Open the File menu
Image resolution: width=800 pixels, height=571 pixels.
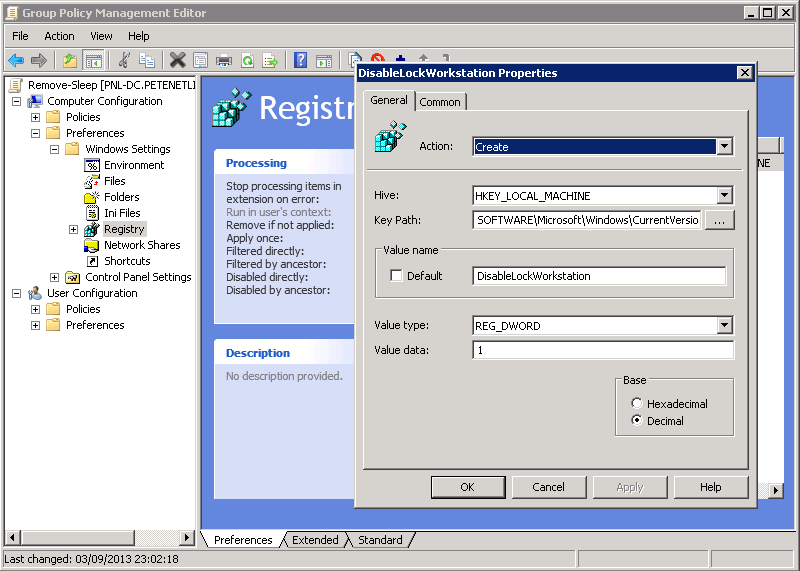[x=20, y=36]
